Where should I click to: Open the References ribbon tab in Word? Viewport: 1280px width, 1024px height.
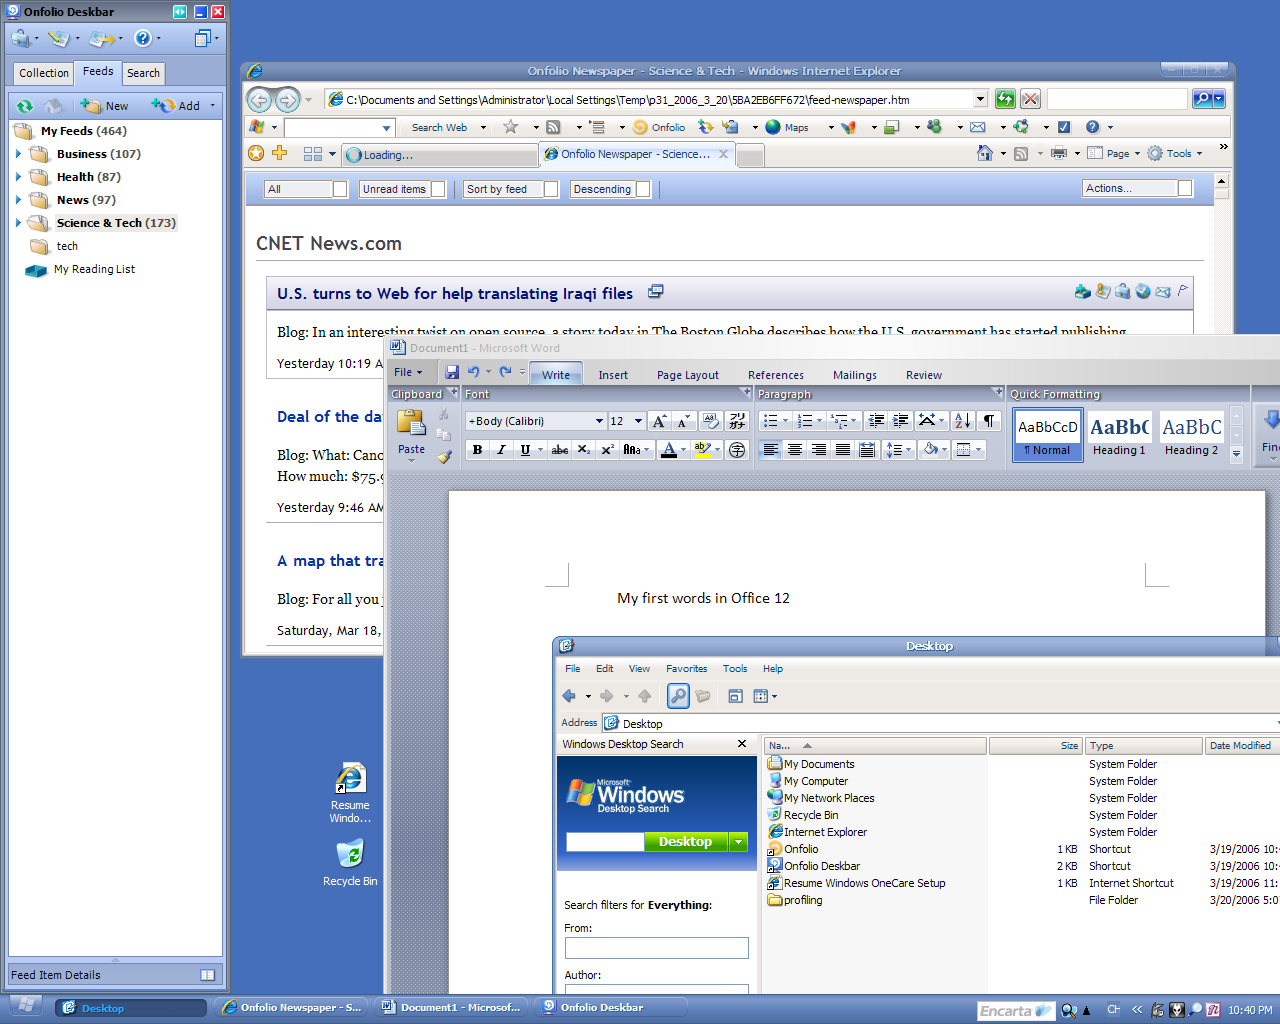pyautogui.click(x=776, y=375)
